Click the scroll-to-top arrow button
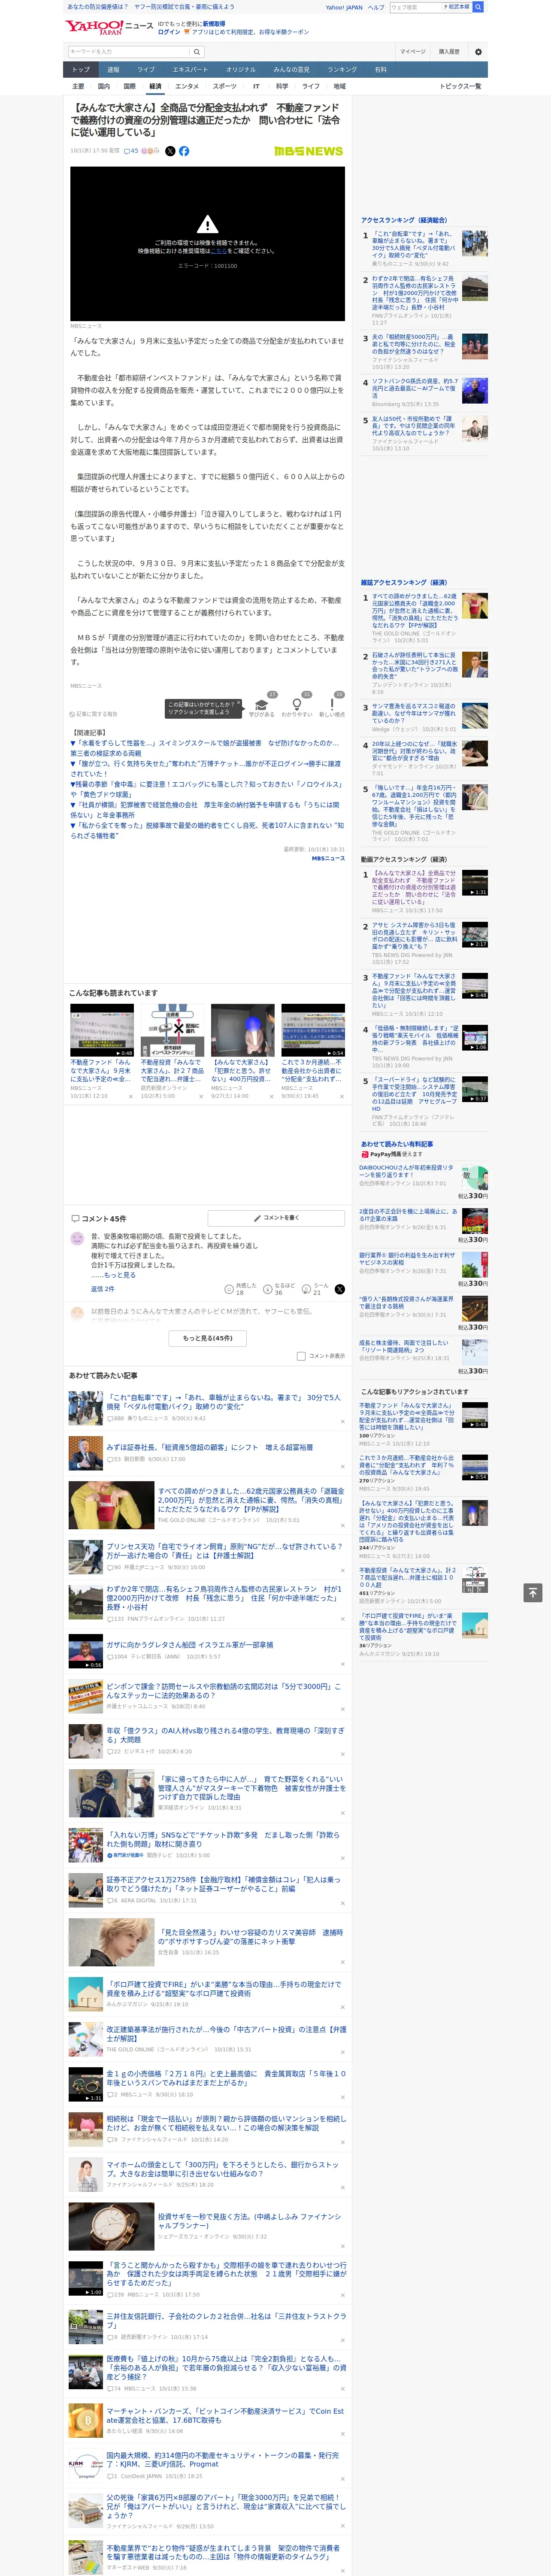The width and height of the screenshot is (551, 2576). point(533,1592)
